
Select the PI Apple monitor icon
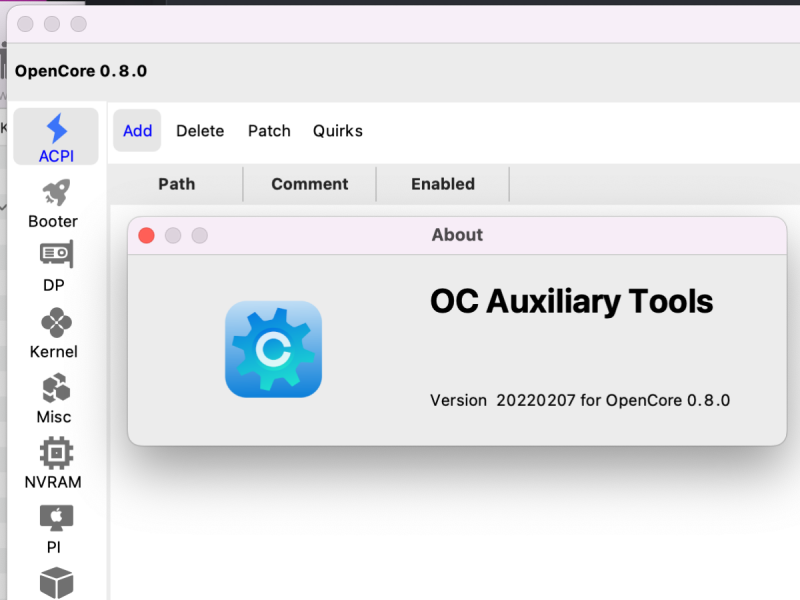coord(56,518)
